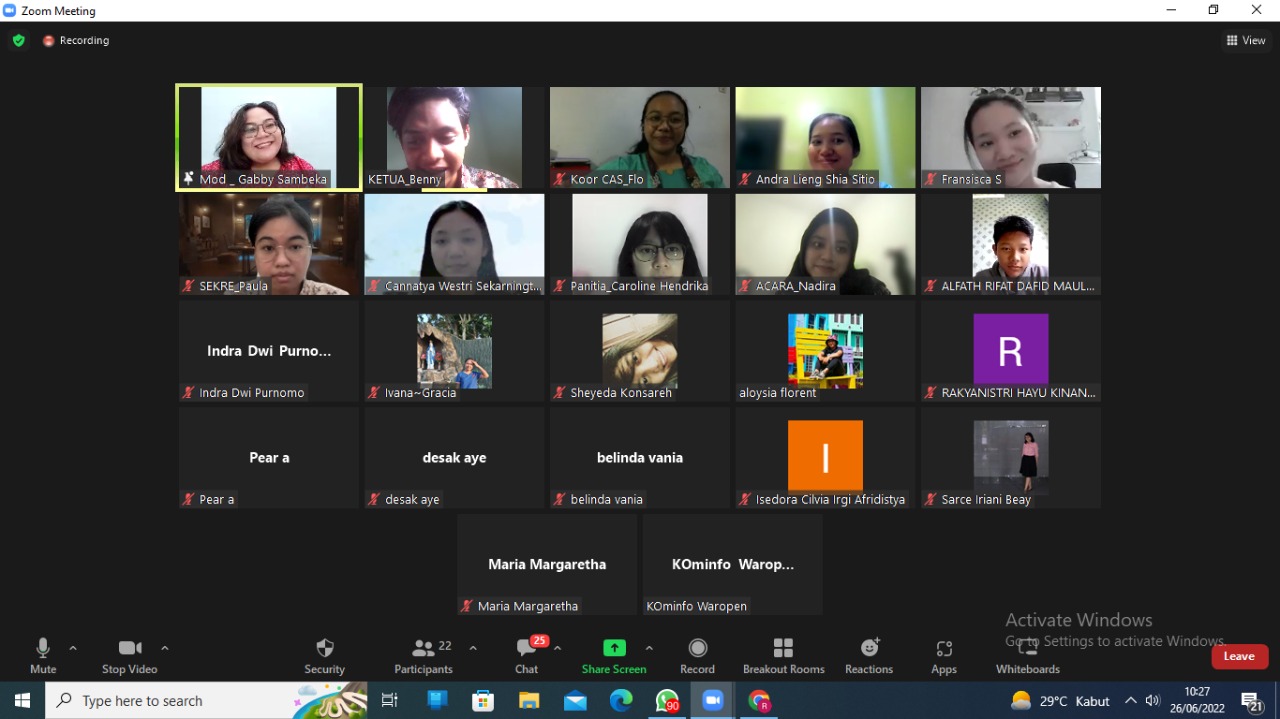Viewport: 1280px width, 719px height.
Task: Expand the arrow beside Chat
Action: (557, 648)
